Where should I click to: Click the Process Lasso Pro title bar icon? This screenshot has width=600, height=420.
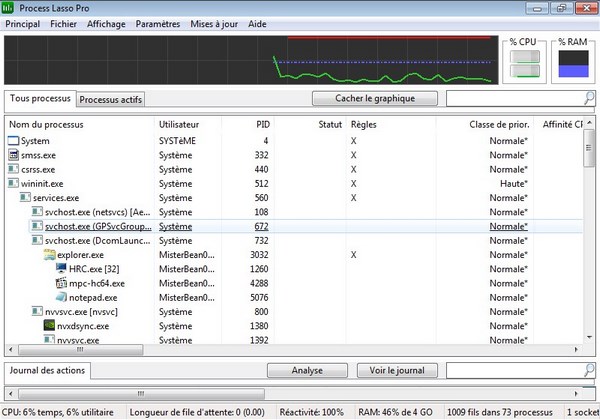(x=8, y=7)
